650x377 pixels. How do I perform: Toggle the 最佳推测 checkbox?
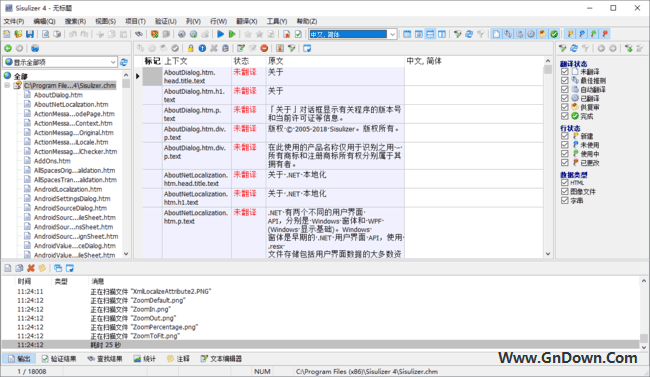565,80
